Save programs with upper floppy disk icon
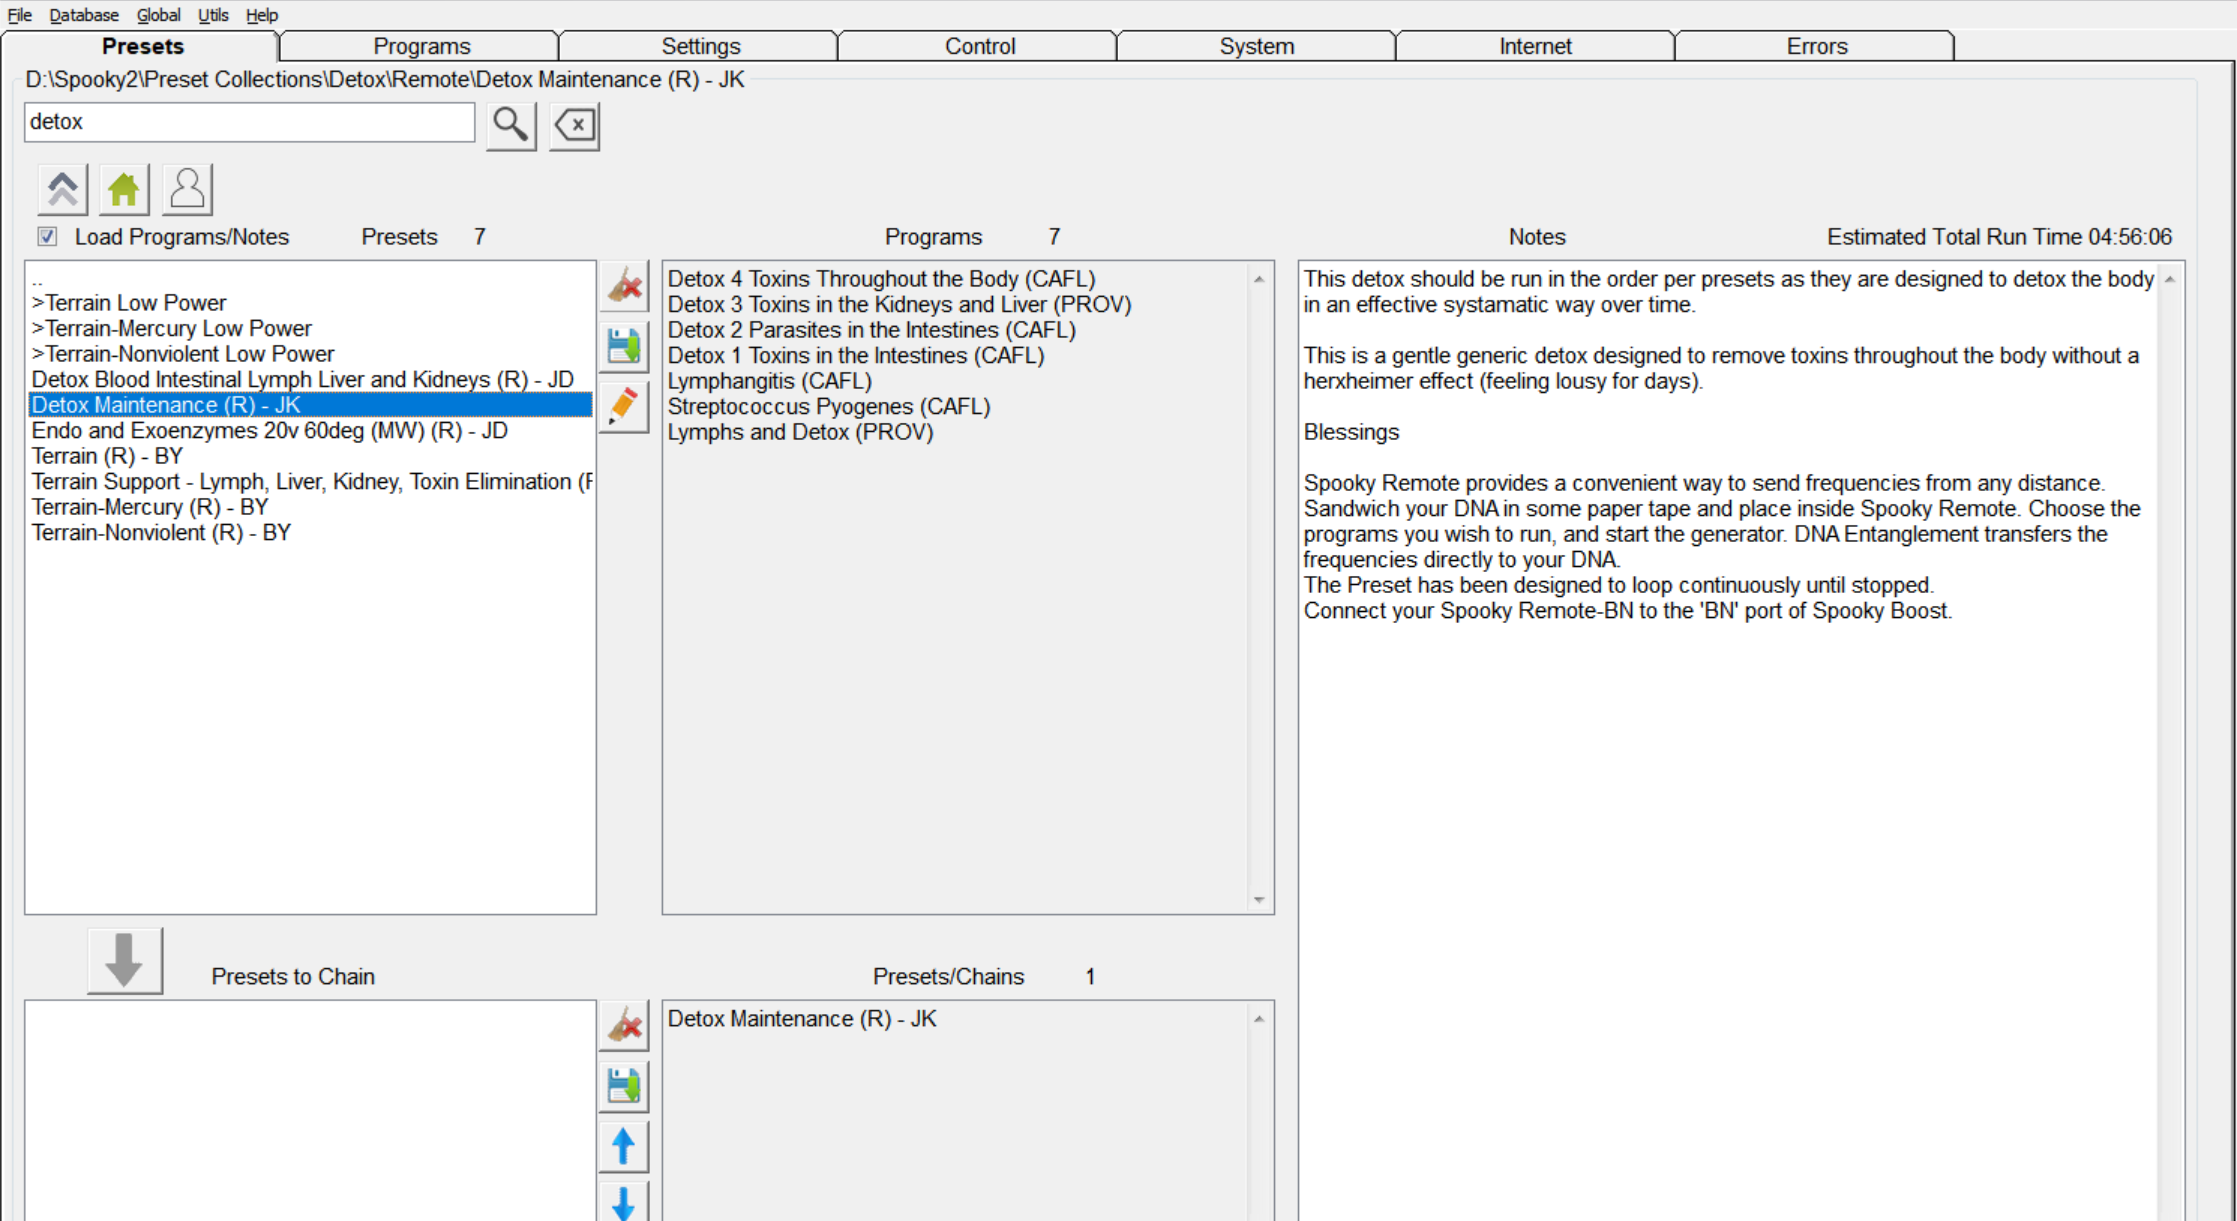The width and height of the screenshot is (2237, 1221). 624,346
